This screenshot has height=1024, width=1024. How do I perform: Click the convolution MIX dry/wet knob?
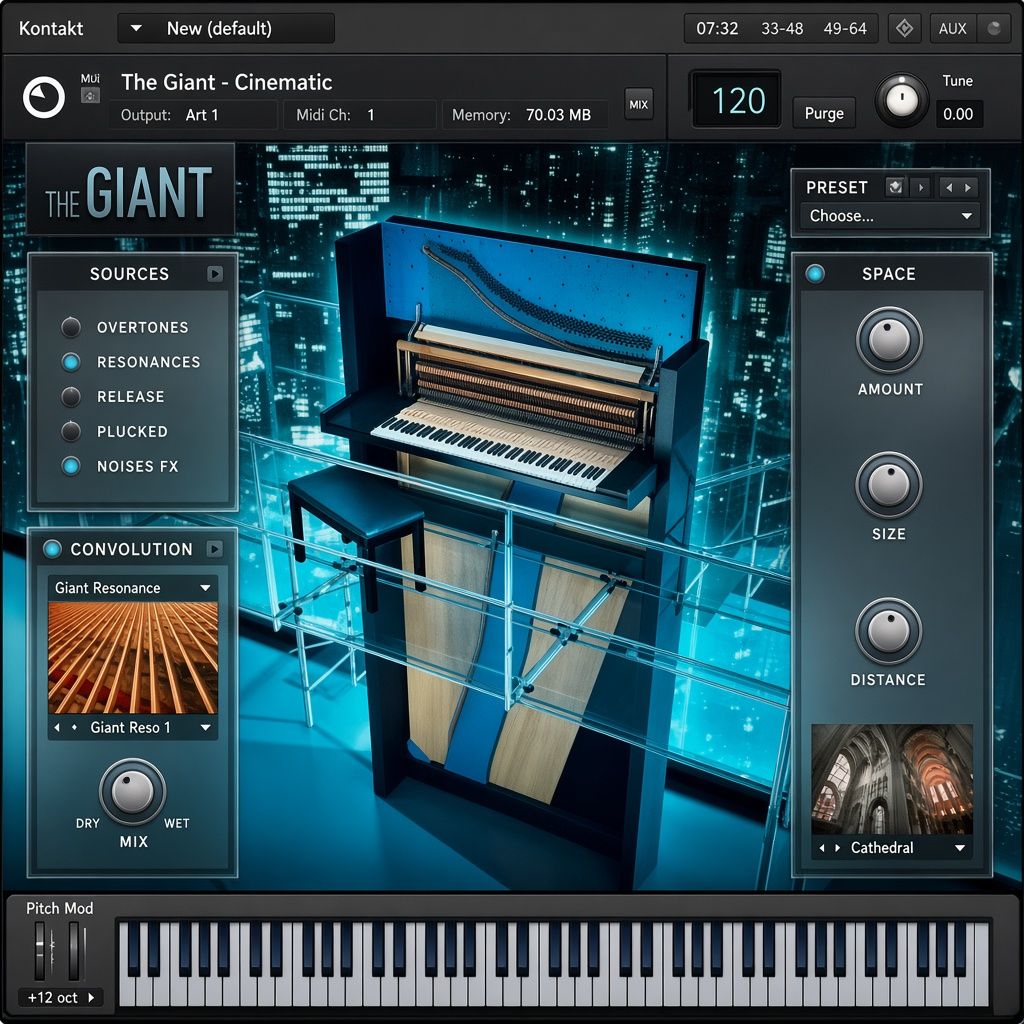pos(133,792)
